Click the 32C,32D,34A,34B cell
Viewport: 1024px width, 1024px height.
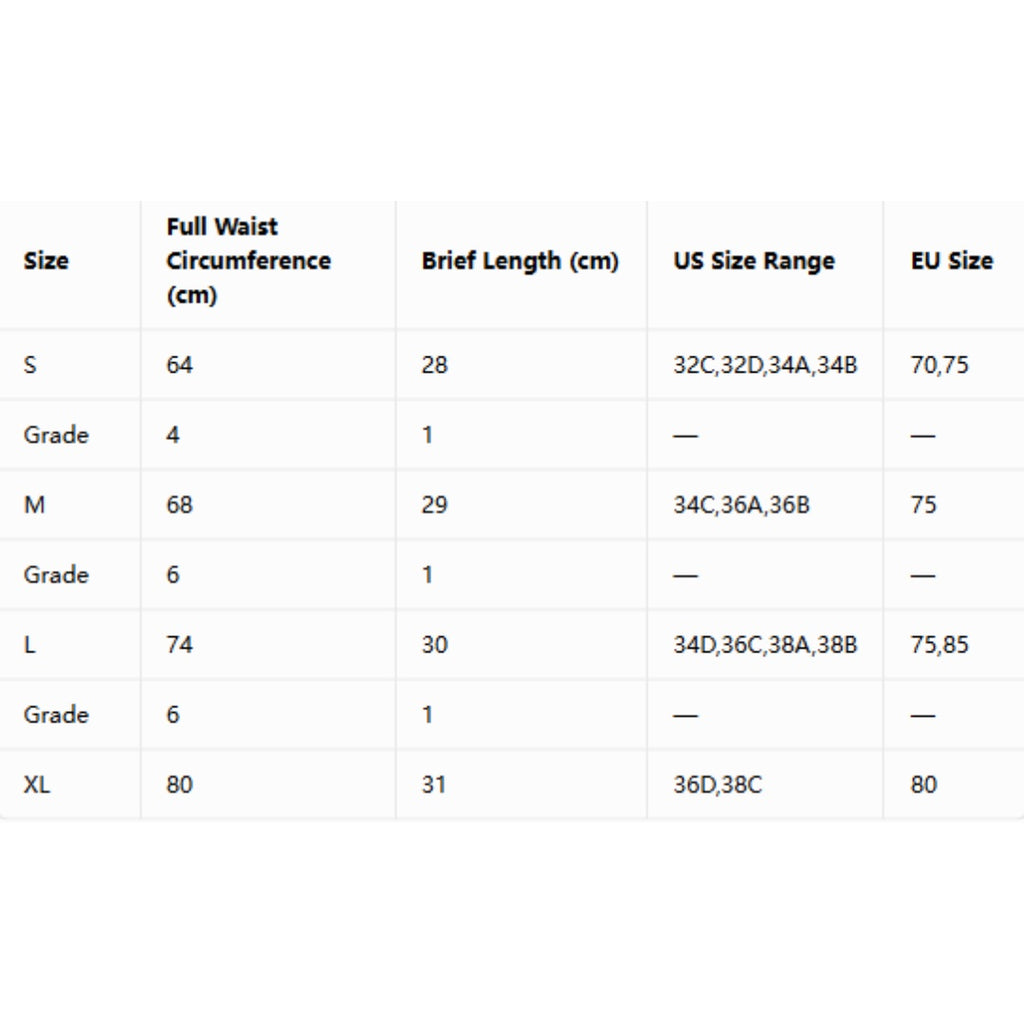click(x=765, y=364)
